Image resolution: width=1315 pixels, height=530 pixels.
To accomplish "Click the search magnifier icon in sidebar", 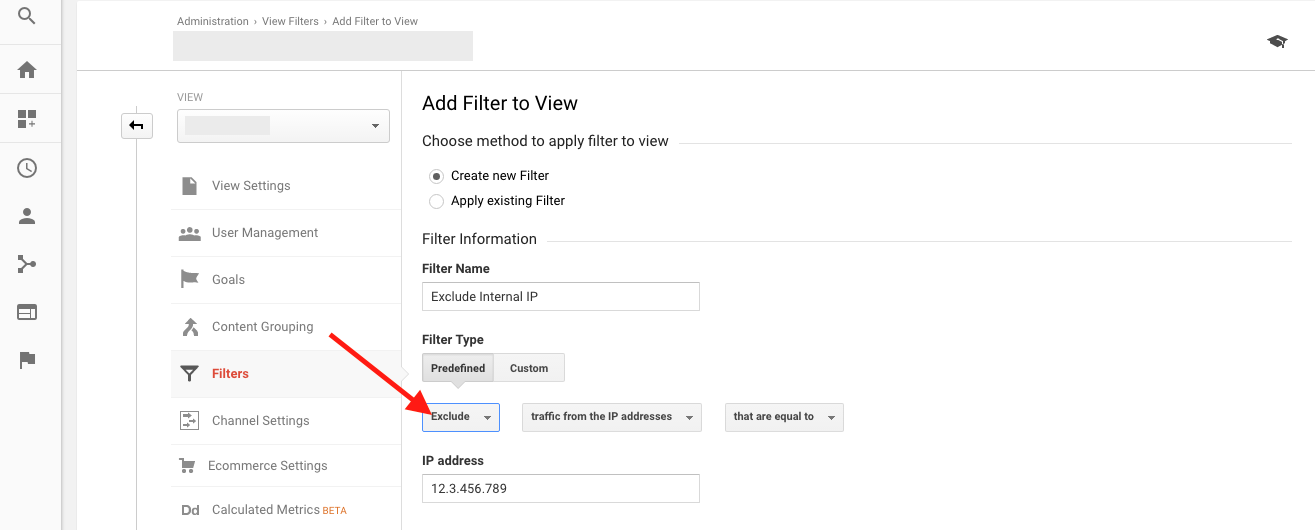I will pyautogui.click(x=27, y=16).
